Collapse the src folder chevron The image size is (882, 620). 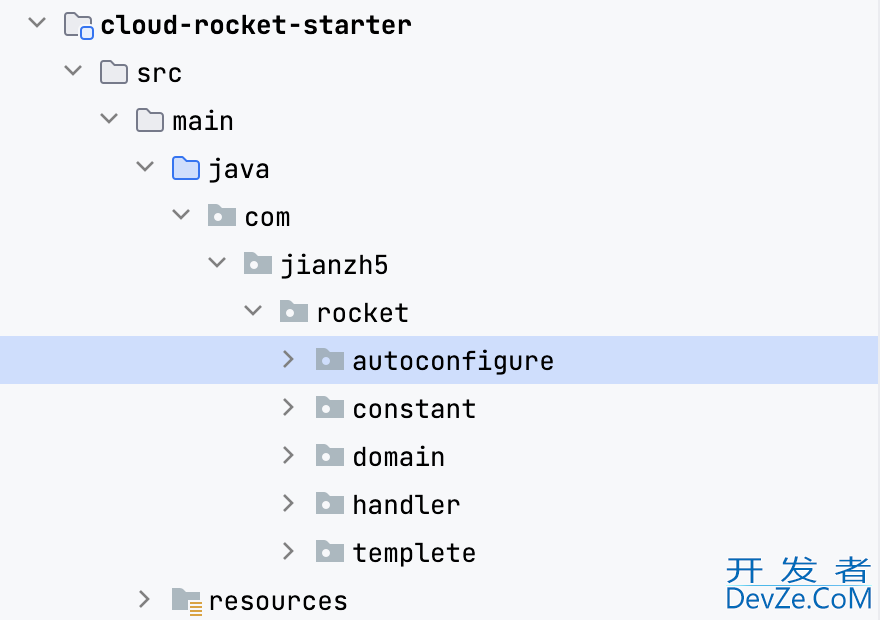coord(73,71)
